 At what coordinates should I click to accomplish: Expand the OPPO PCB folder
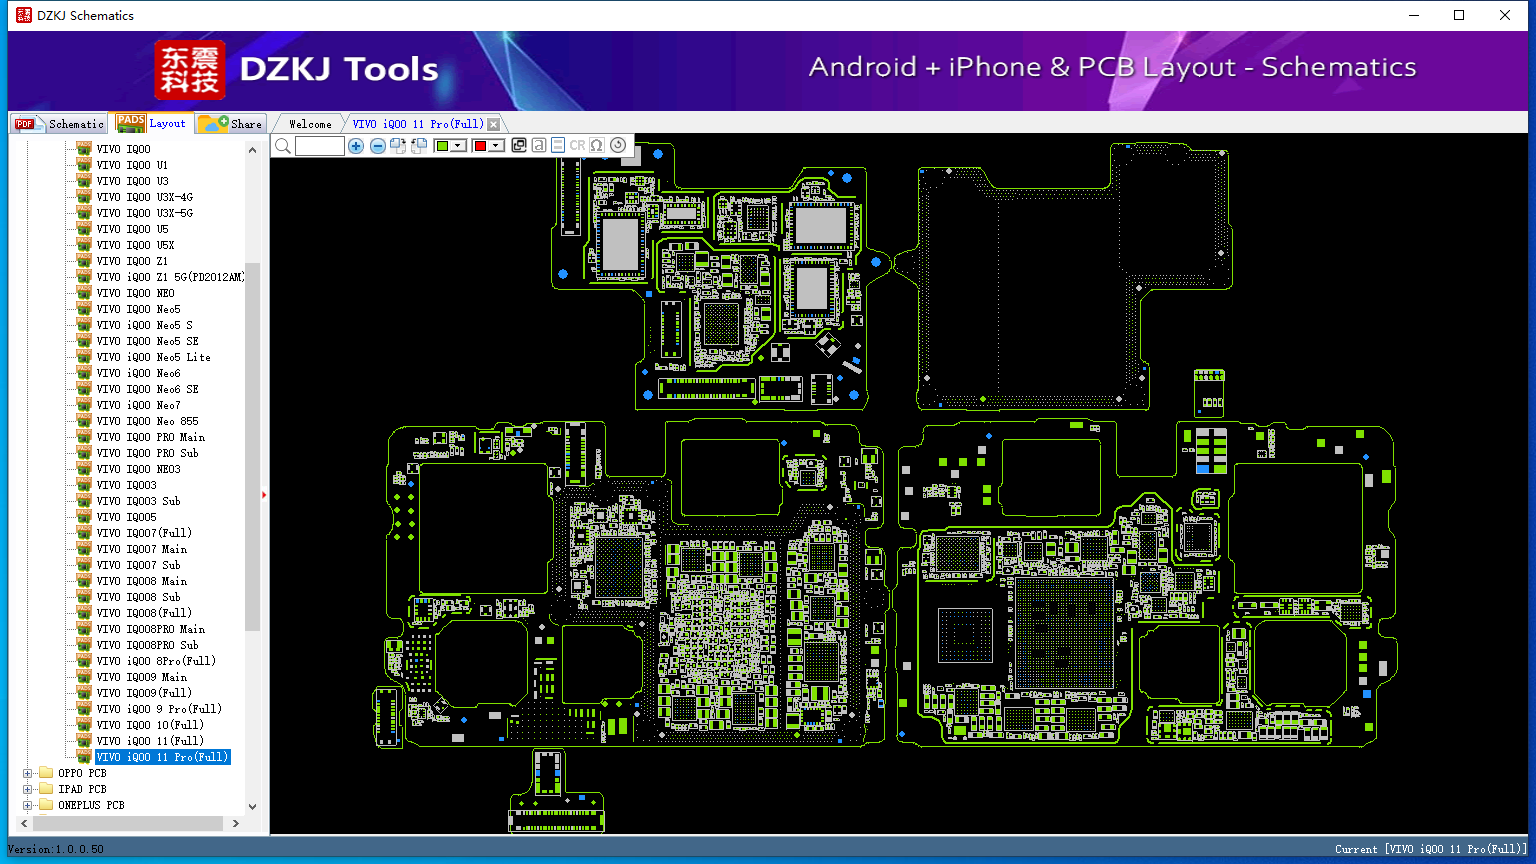click(28, 773)
